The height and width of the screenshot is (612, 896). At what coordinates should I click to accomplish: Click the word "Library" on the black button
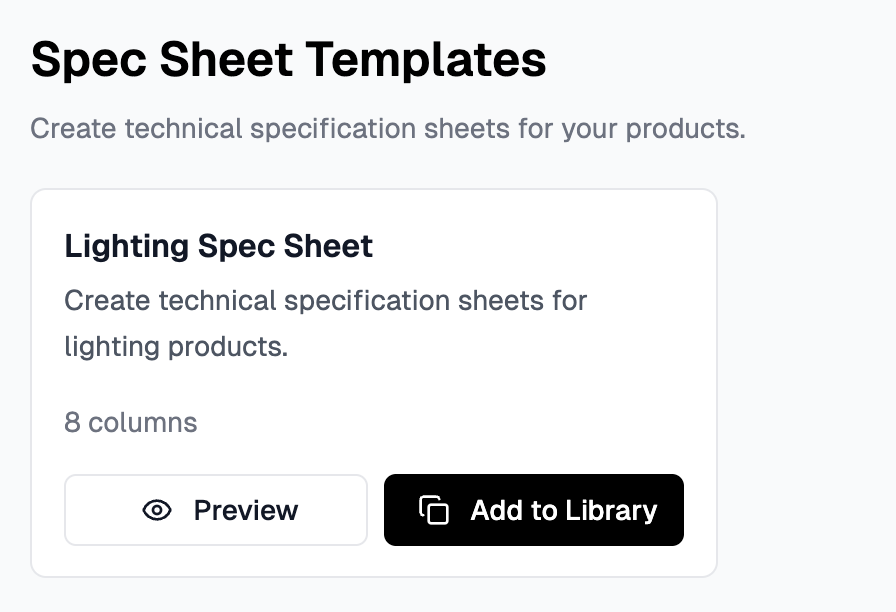610,510
